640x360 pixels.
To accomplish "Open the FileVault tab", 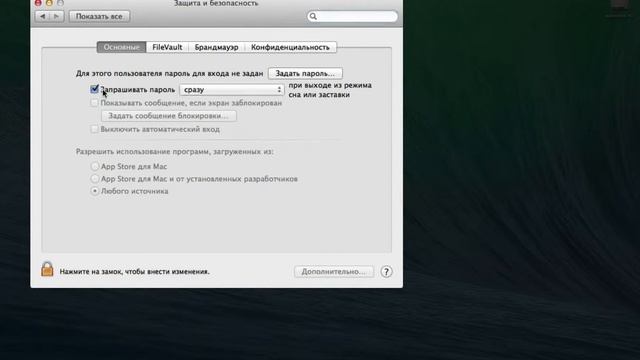I will tap(167, 47).
